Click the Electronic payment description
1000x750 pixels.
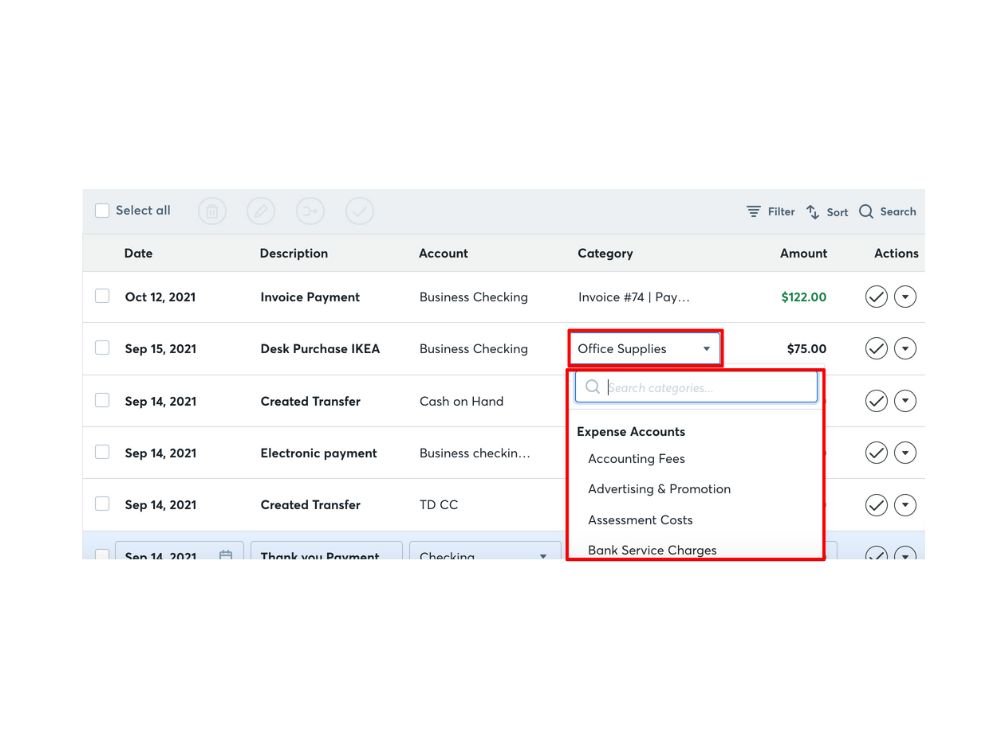(319, 453)
